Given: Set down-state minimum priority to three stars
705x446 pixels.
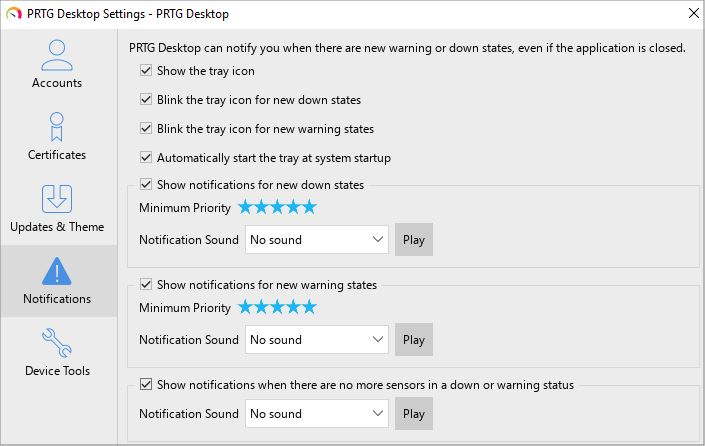Looking at the screenshot, I should (277, 207).
